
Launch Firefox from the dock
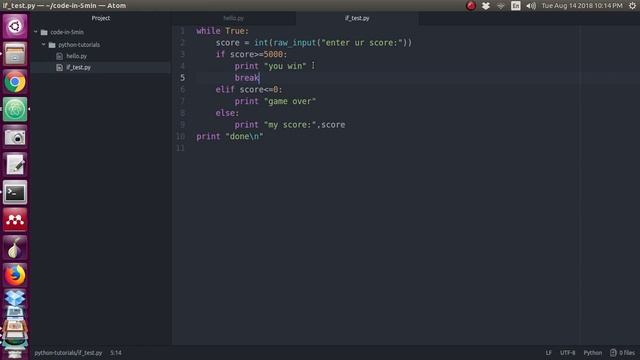pyautogui.click(x=15, y=275)
